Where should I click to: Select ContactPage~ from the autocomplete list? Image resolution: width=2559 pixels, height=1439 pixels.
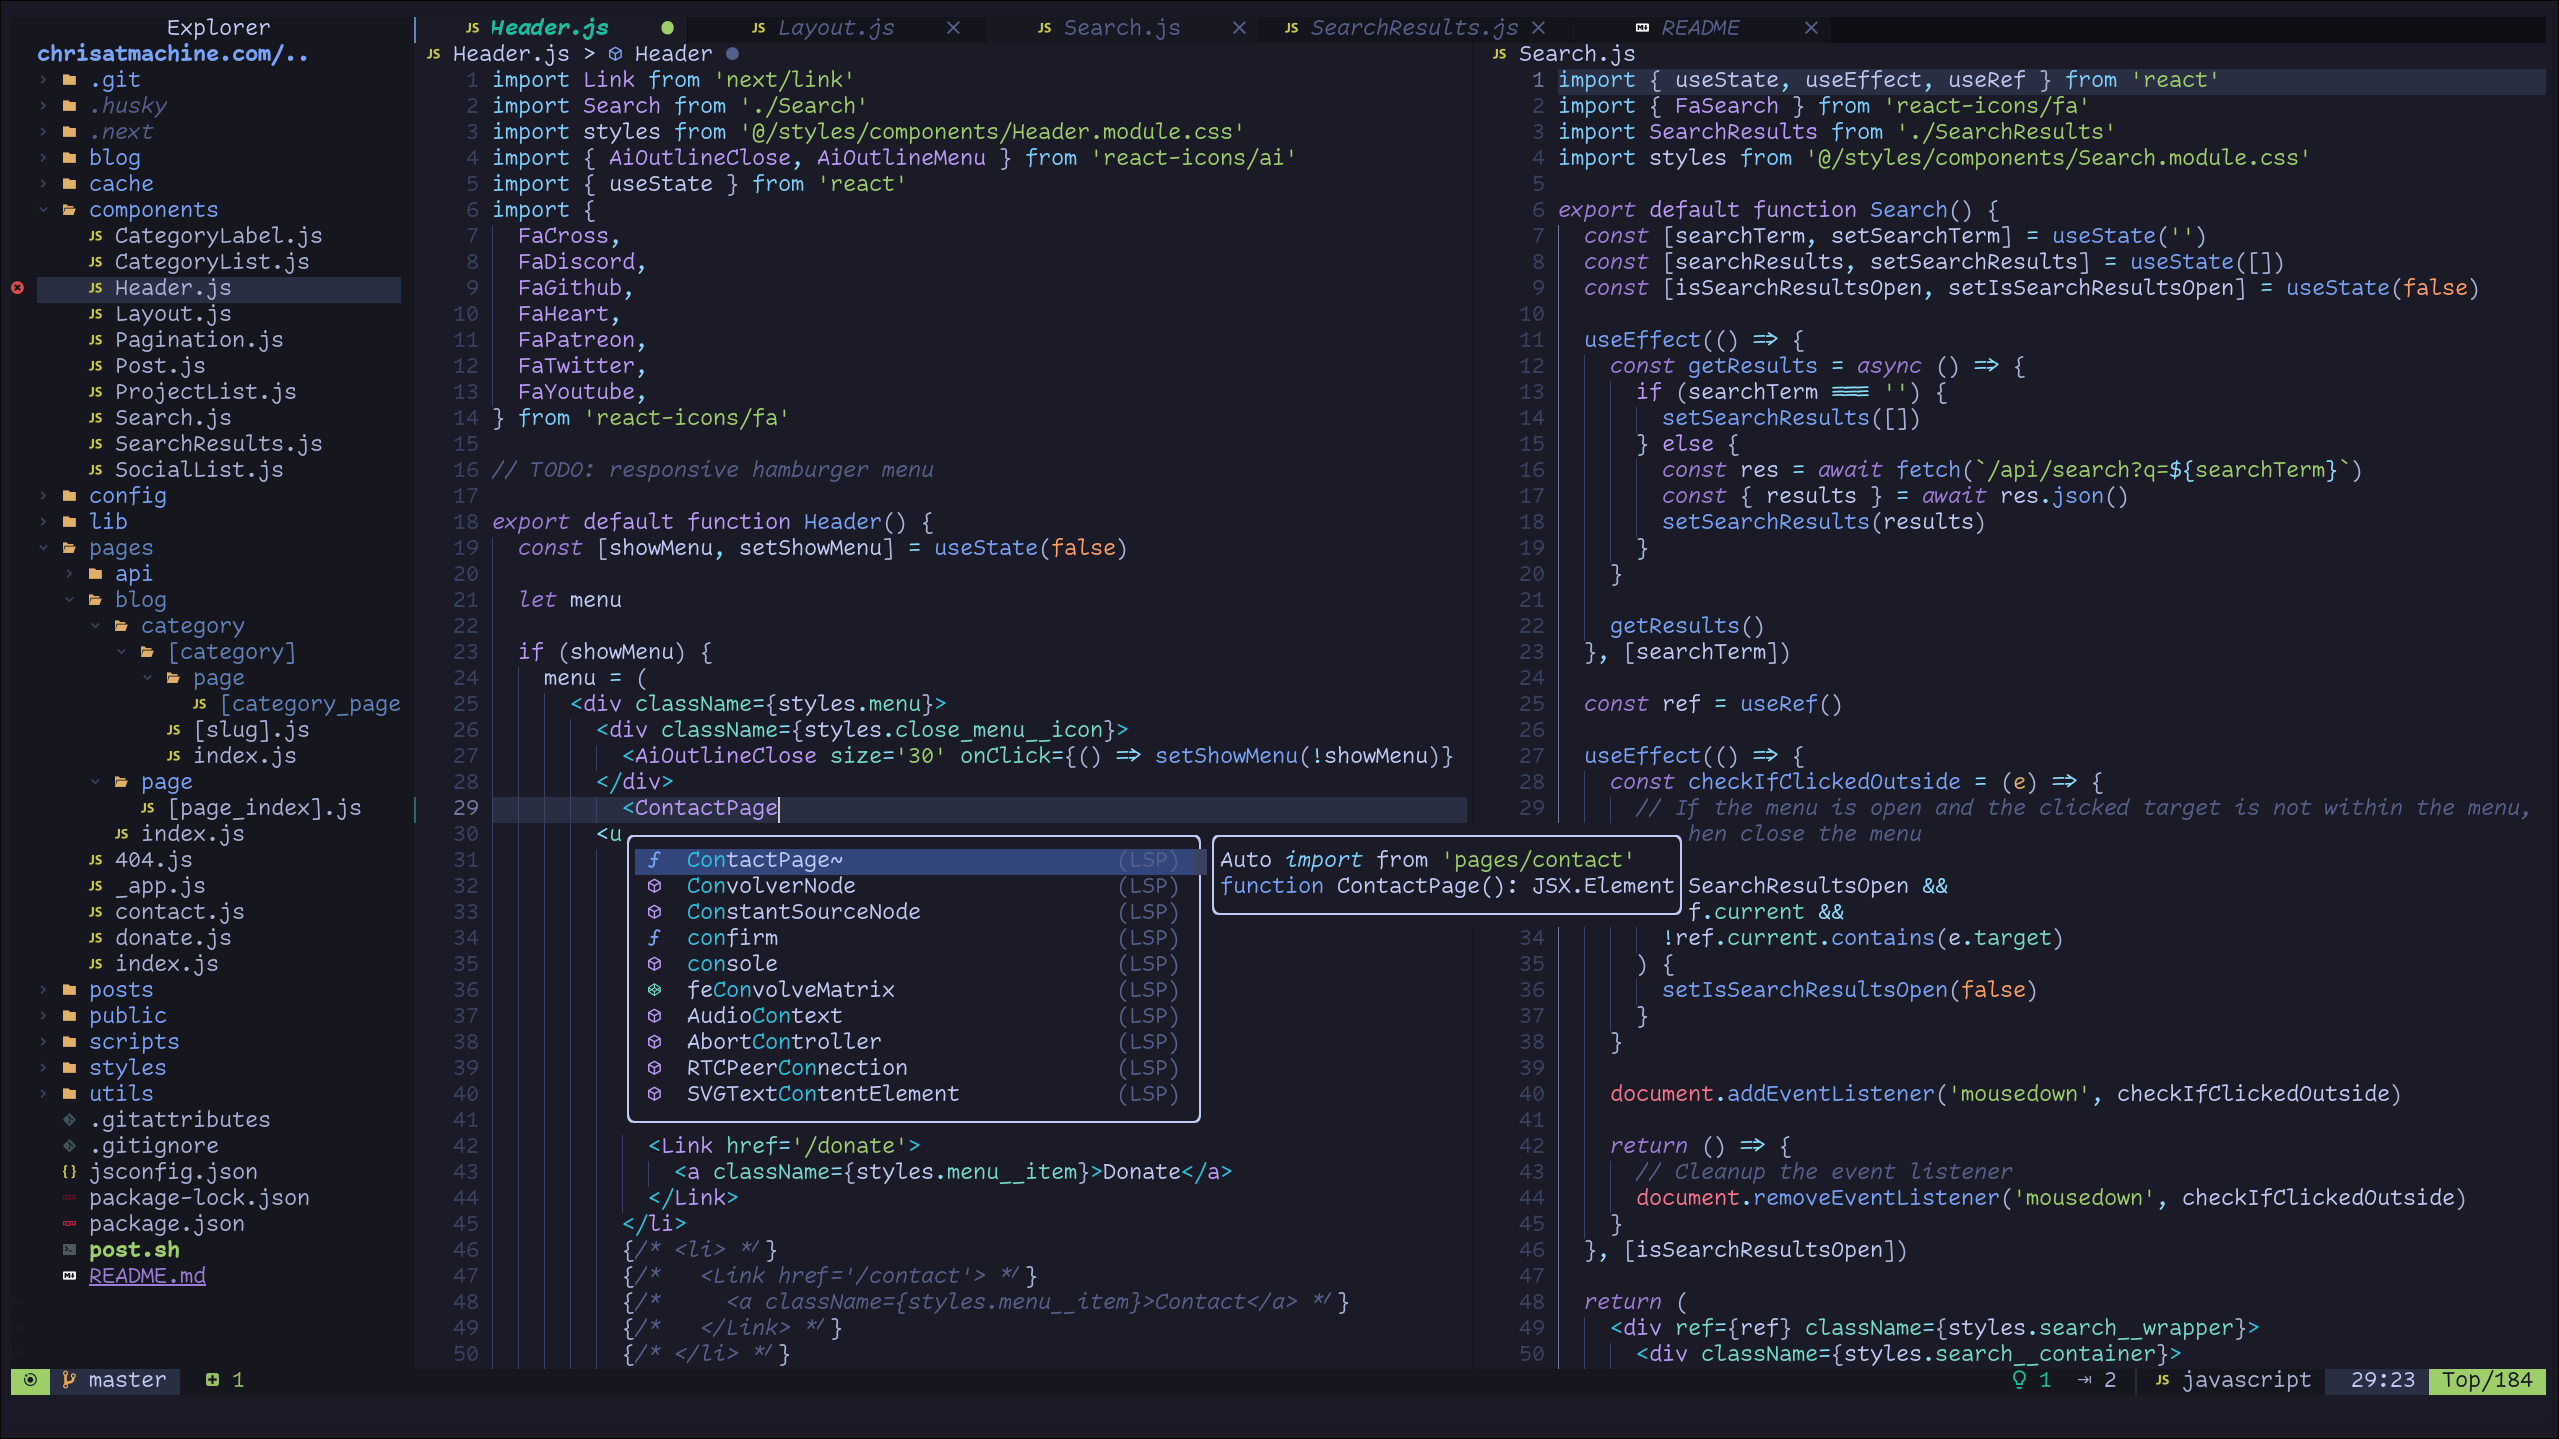(764, 859)
